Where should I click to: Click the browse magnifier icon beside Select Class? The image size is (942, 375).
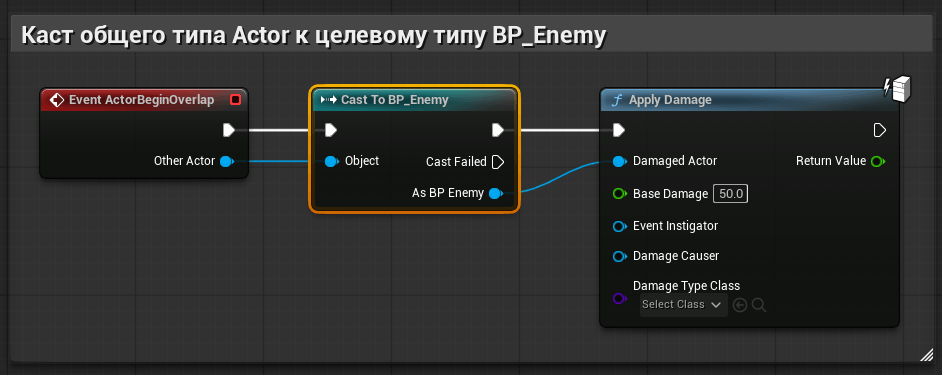tap(759, 305)
